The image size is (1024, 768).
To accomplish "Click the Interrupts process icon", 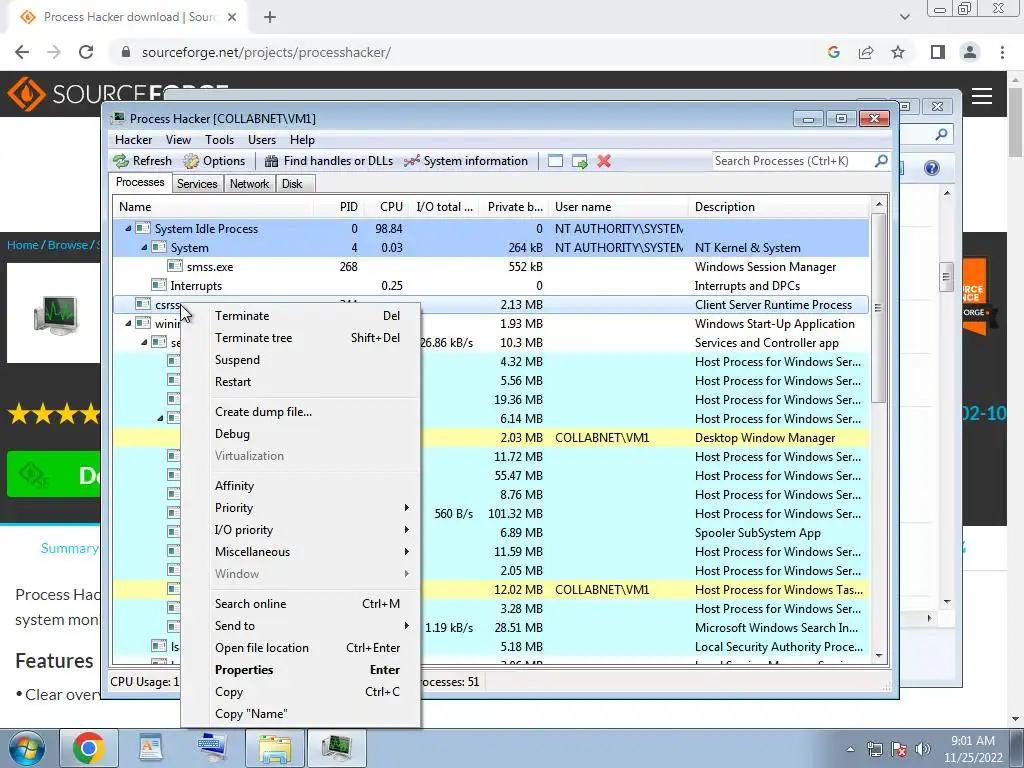I will 158,285.
